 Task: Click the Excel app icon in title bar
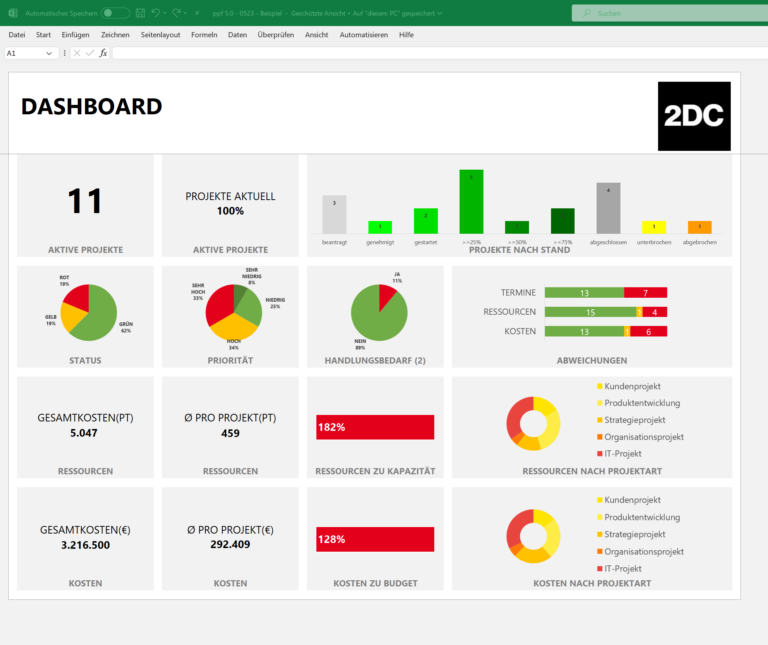13,13
